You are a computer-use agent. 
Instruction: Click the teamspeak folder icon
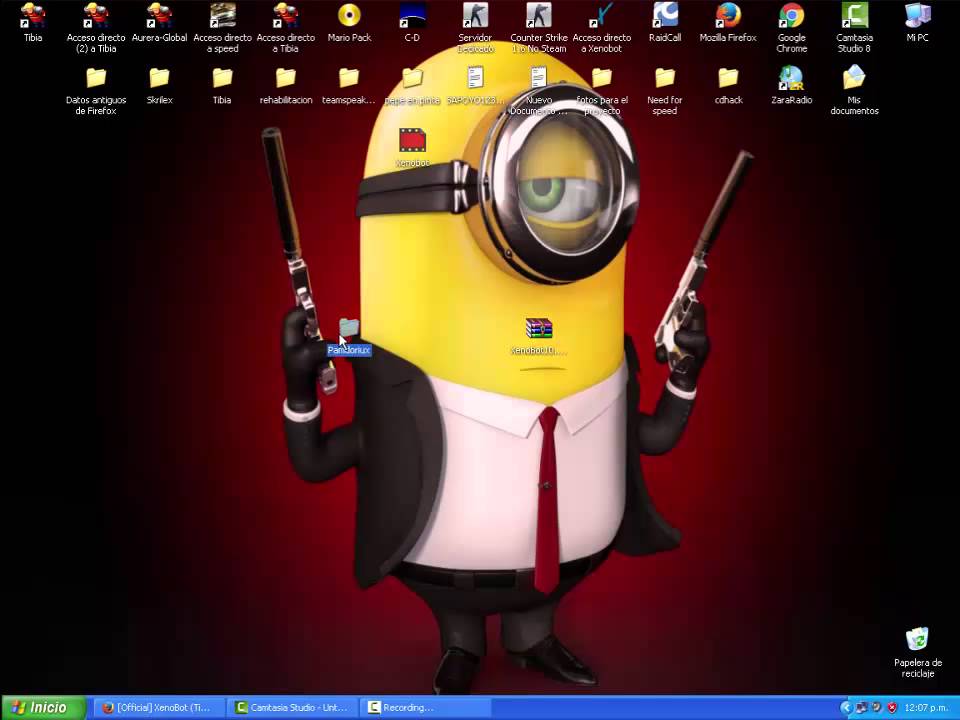pyautogui.click(x=349, y=78)
